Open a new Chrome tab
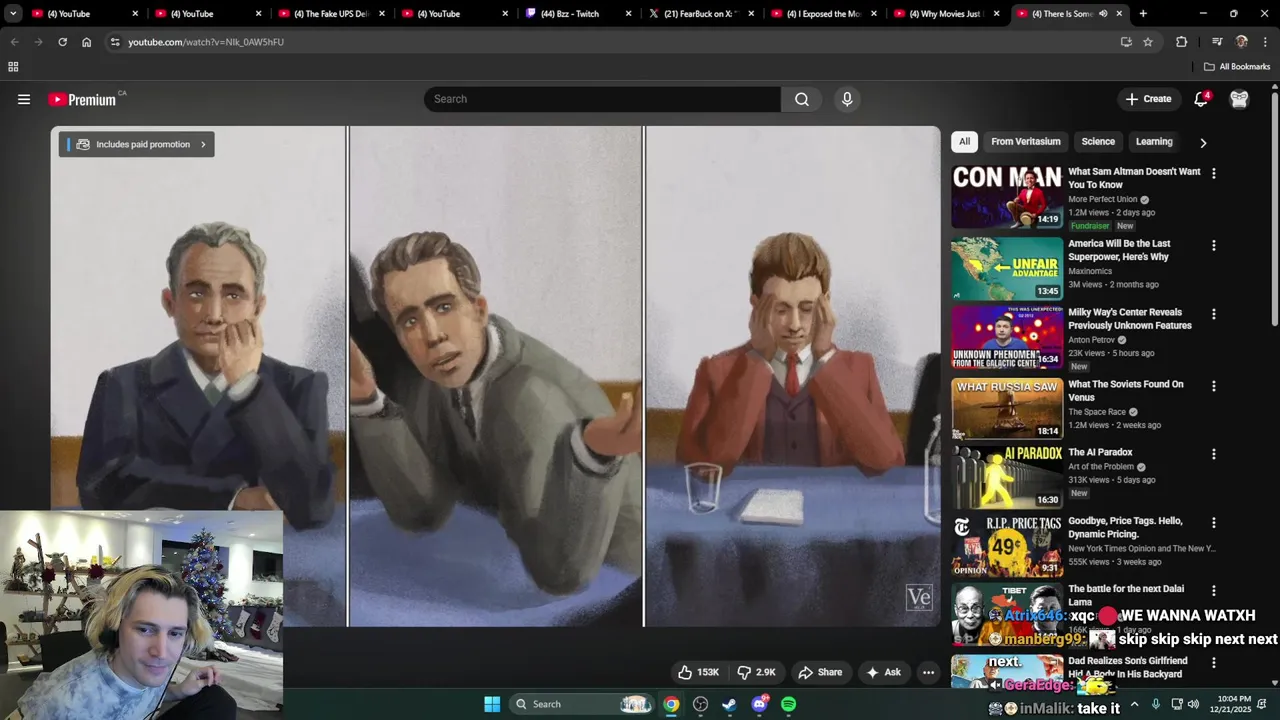1280x720 pixels. click(1143, 14)
